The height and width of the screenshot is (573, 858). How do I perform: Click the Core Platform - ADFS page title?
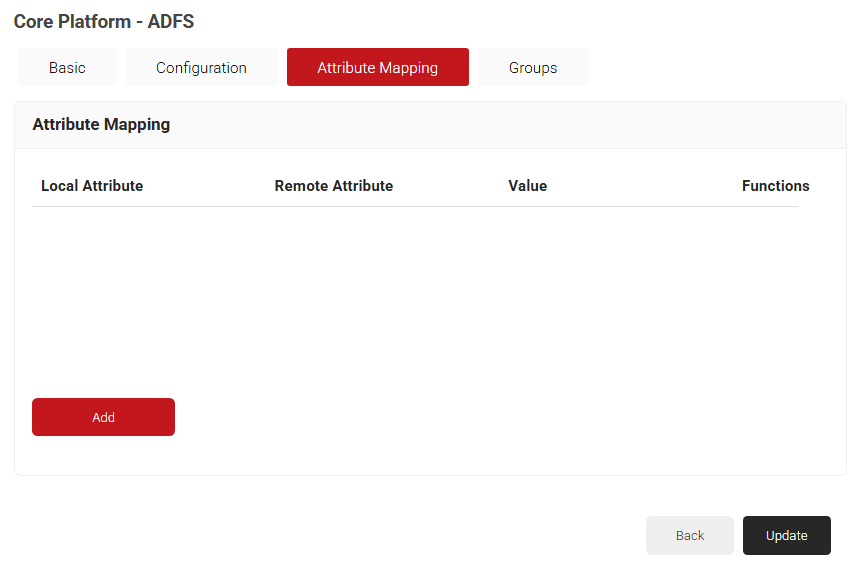tap(104, 22)
